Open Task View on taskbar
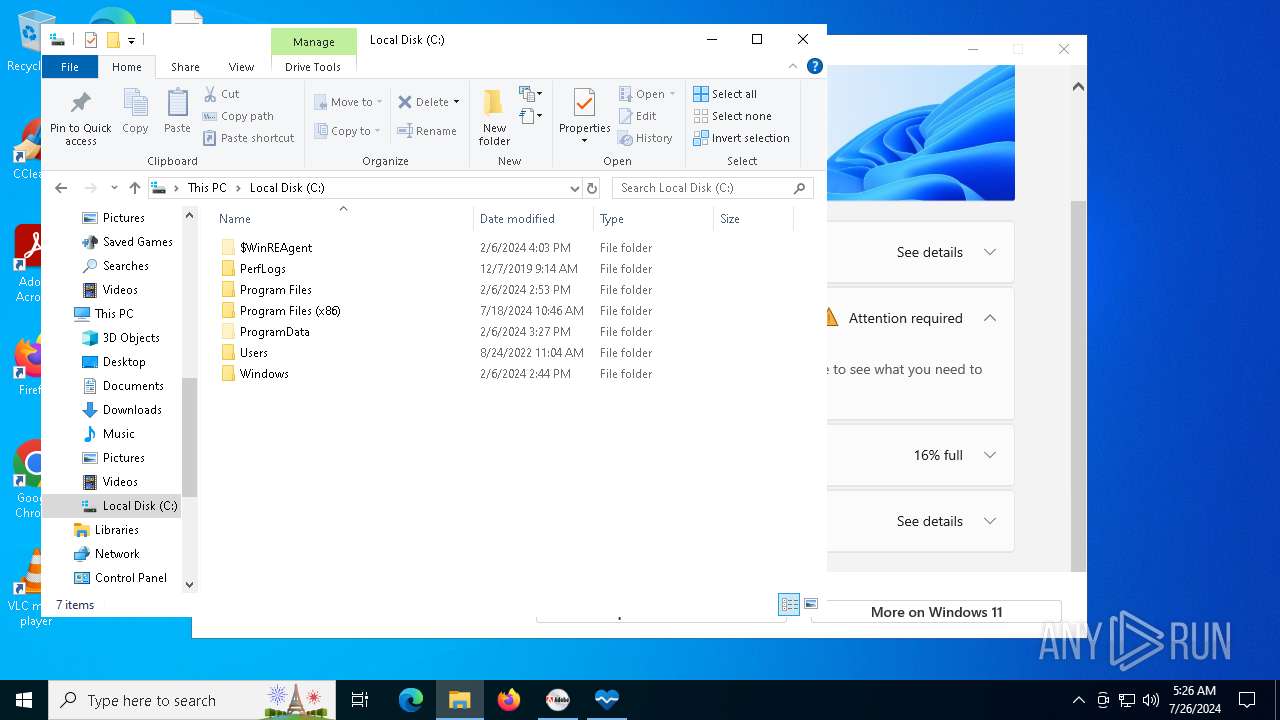The height and width of the screenshot is (720, 1280). (360, 700)
